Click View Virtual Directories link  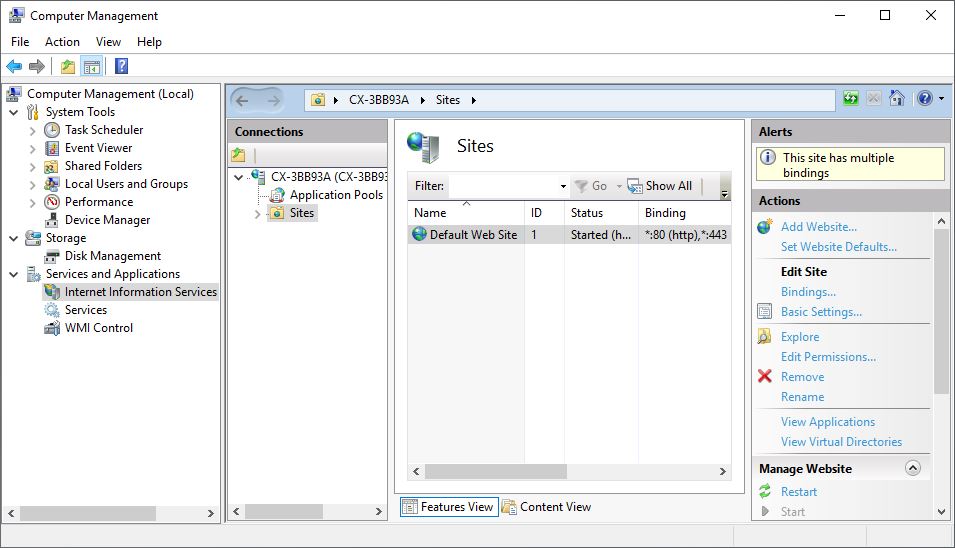pyautogui.click(x=841, y=441)
